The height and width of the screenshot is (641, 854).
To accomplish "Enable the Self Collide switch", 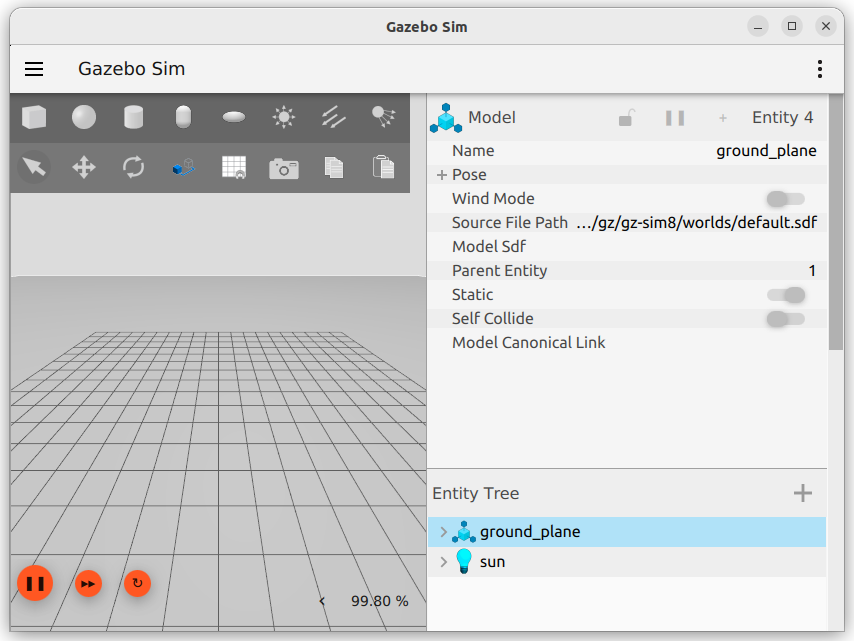I will [x=785, y=319].
